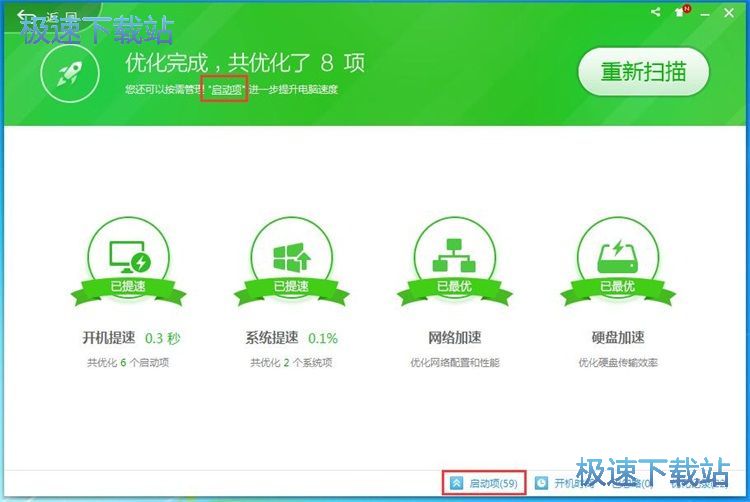Click the 优化完成，共优化了 8 项 headline
The image size is (750, 502).
pos(245,63)
